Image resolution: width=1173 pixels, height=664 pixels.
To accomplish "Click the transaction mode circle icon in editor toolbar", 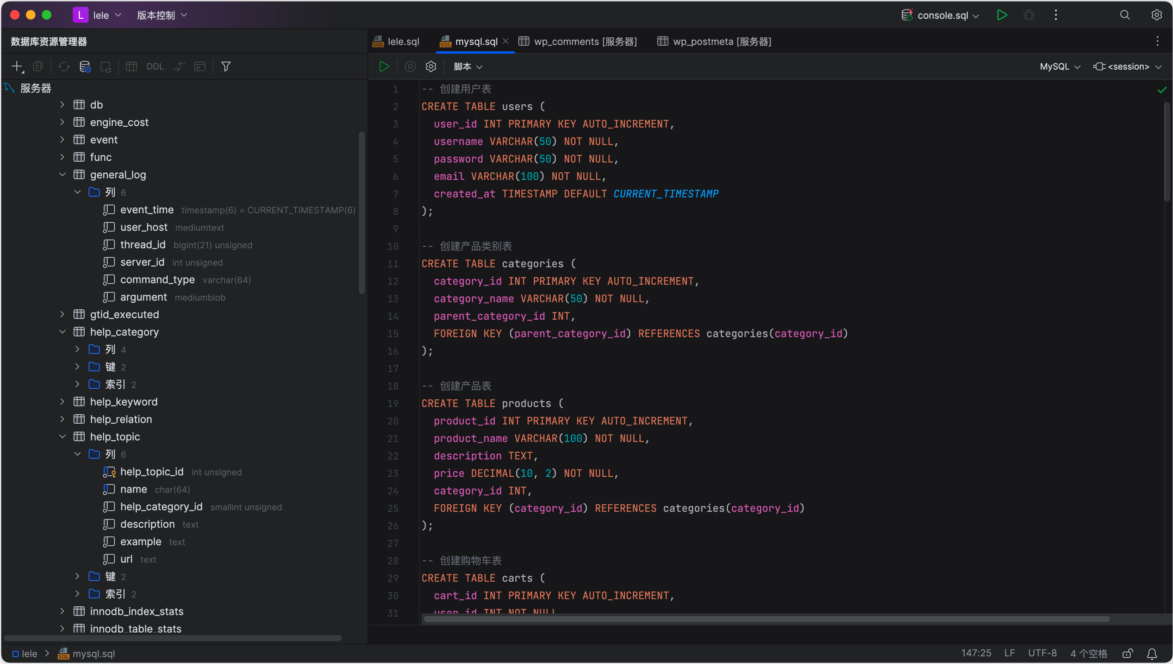I will 410,67.
